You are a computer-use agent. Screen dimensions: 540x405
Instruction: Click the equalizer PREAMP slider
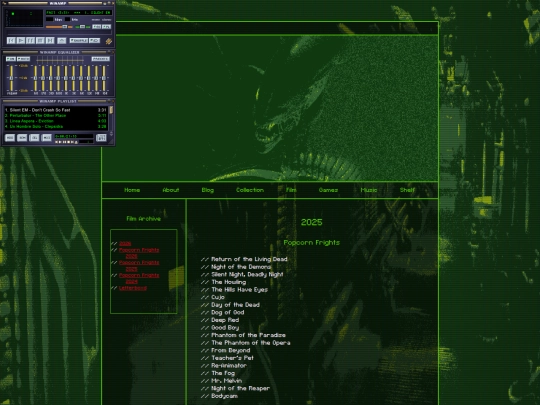[11, 78]
